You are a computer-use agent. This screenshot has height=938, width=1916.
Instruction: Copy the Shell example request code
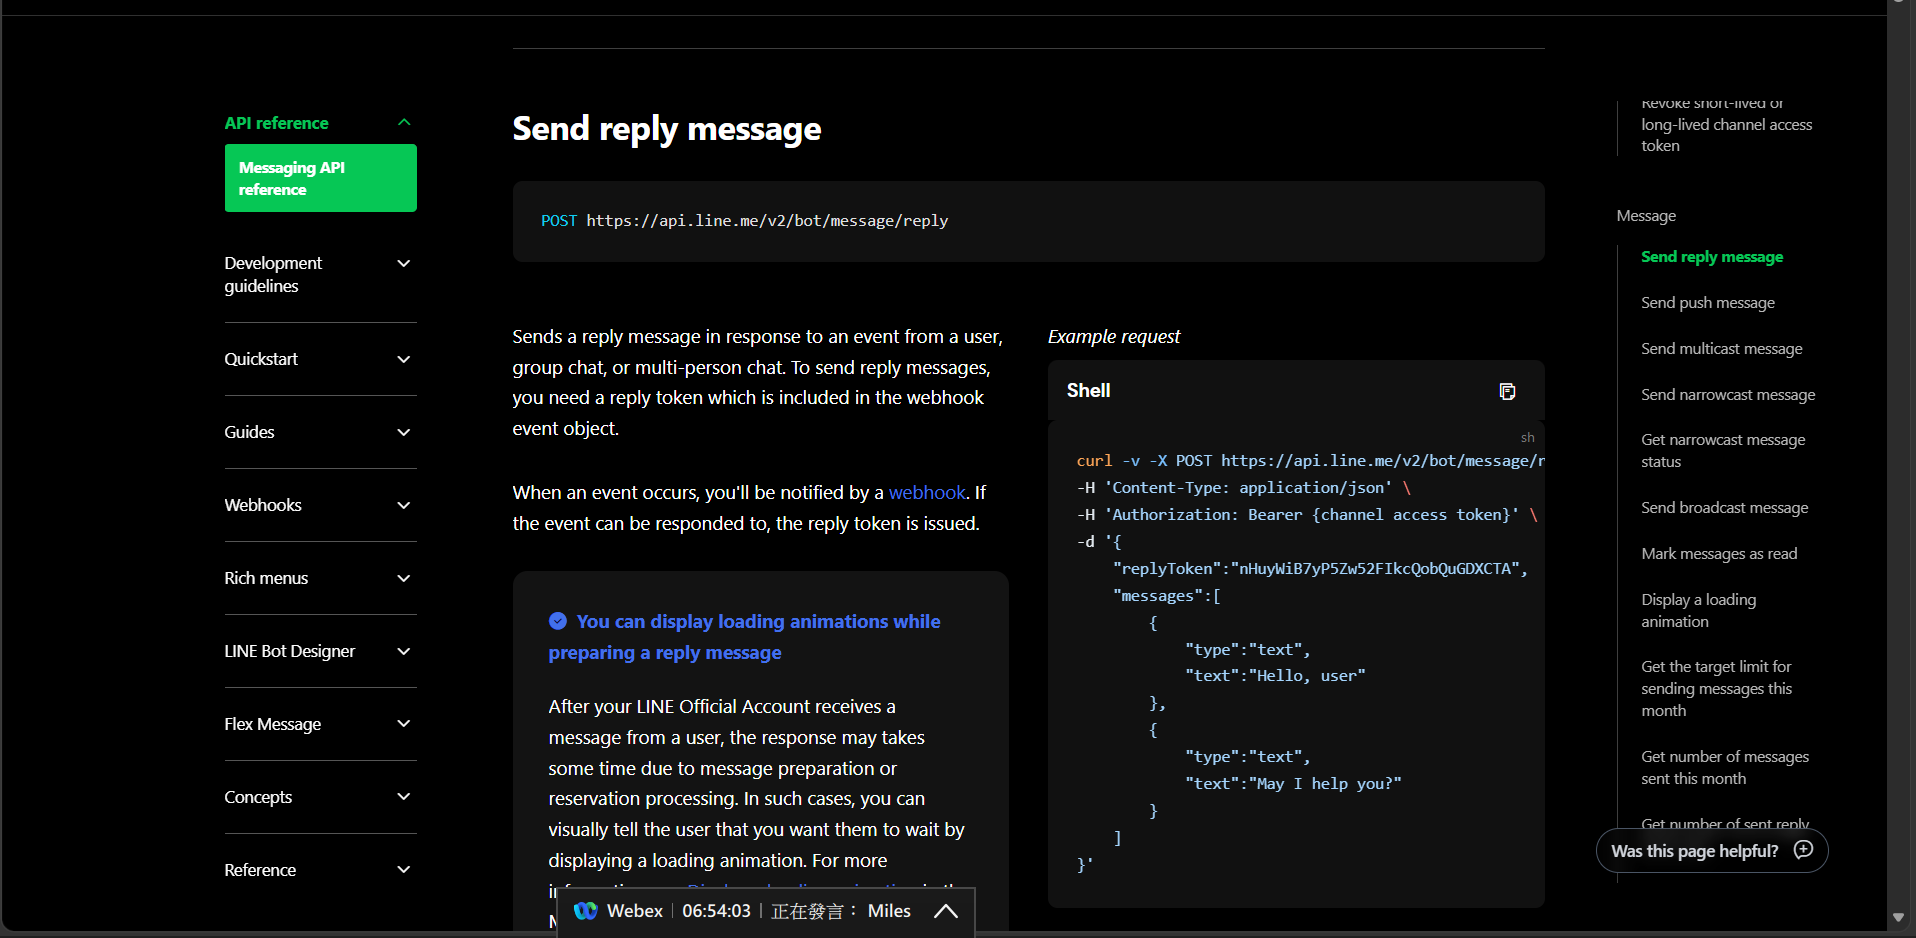[1507, 391]
